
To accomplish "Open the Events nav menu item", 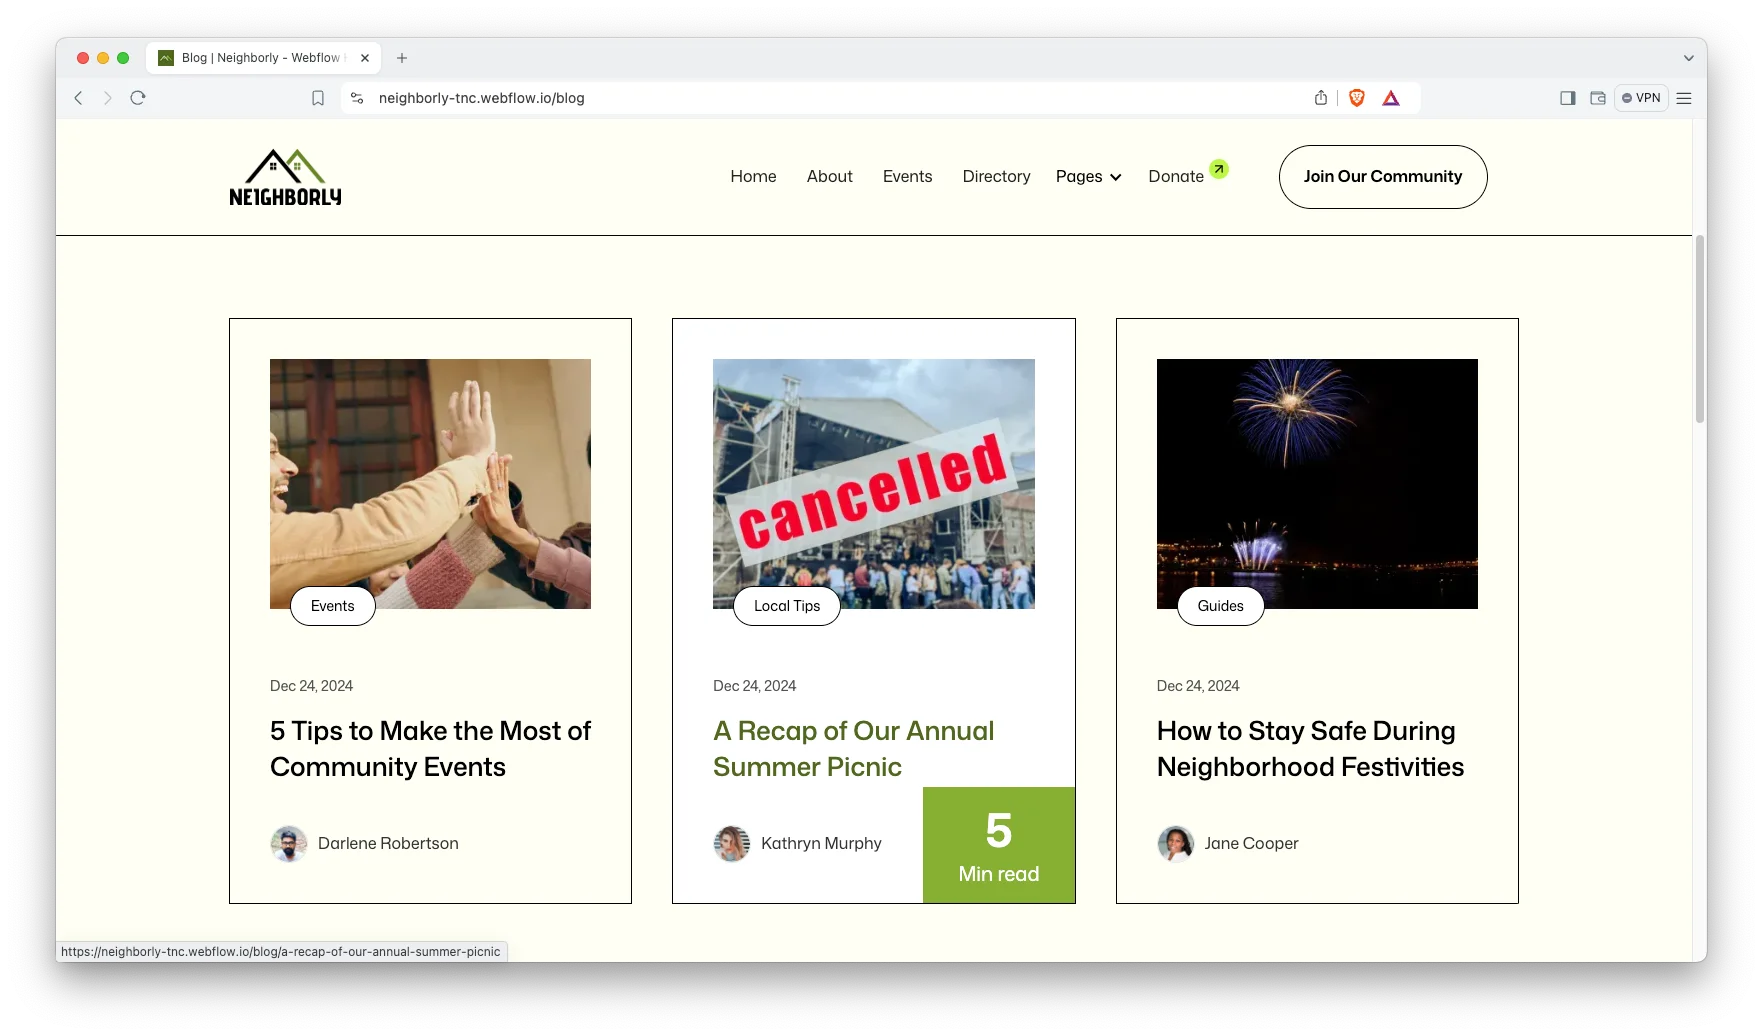I will pyautogui.click(x=907, y=177).
